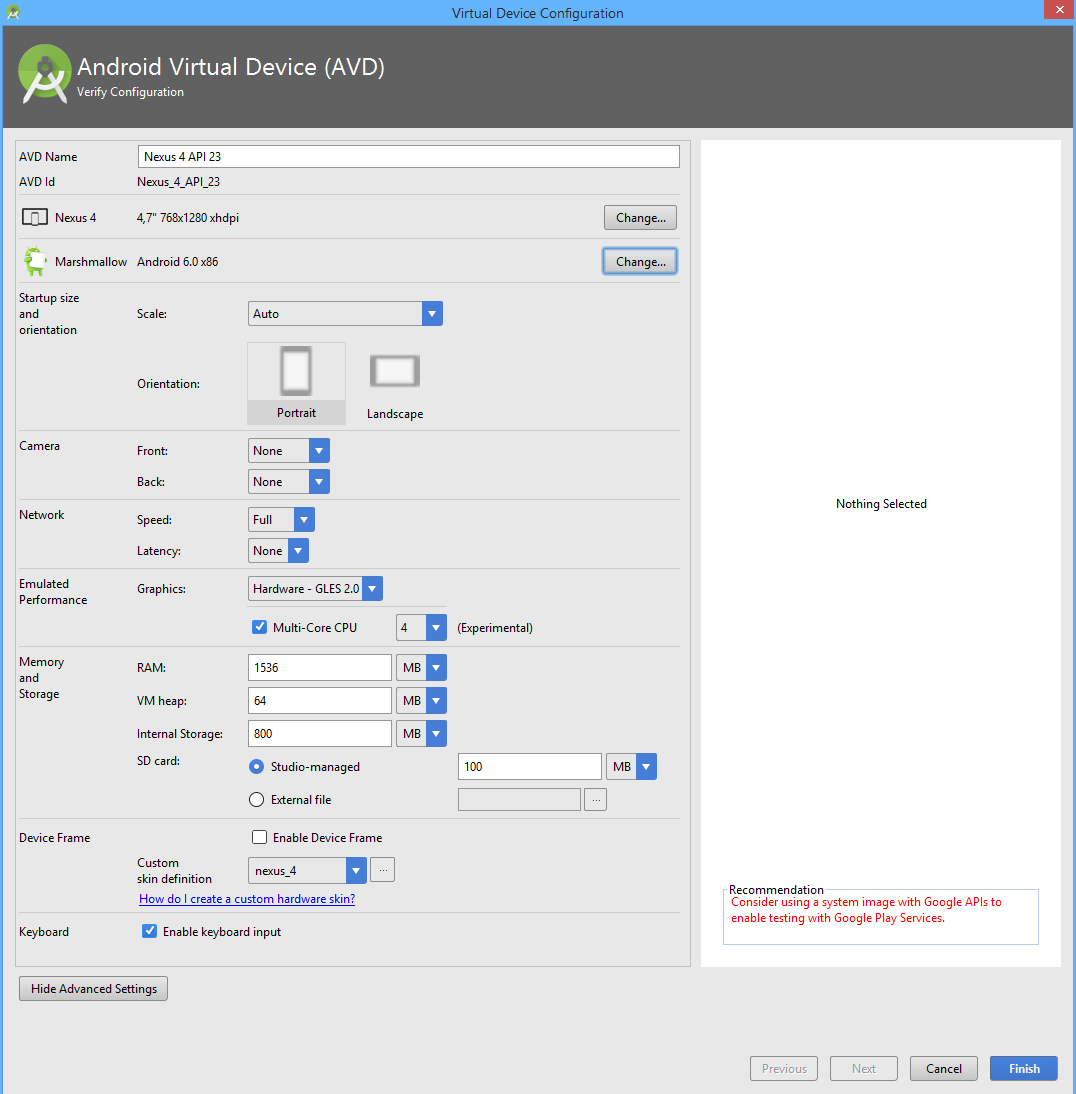Viewport: 1076px width, 1094px height.
Task: Enable Device Frame checkbox
Action: (260, 837)
